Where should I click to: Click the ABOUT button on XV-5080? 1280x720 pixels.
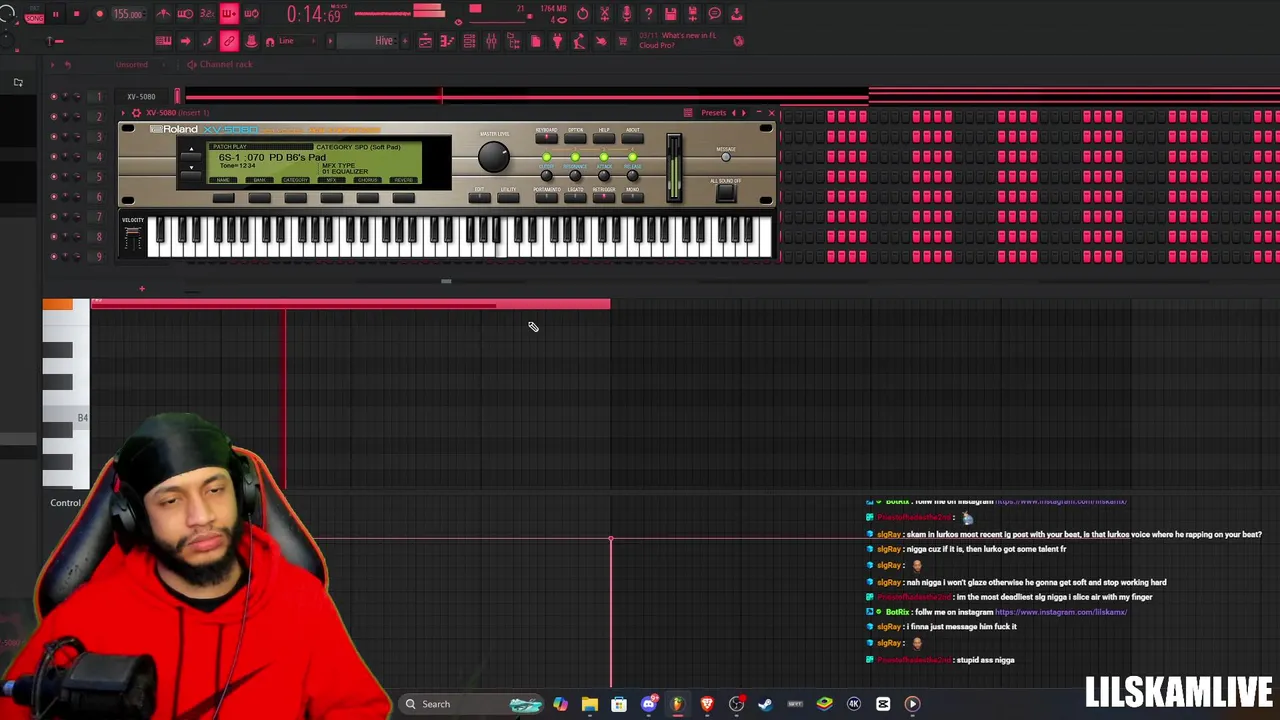632,138
